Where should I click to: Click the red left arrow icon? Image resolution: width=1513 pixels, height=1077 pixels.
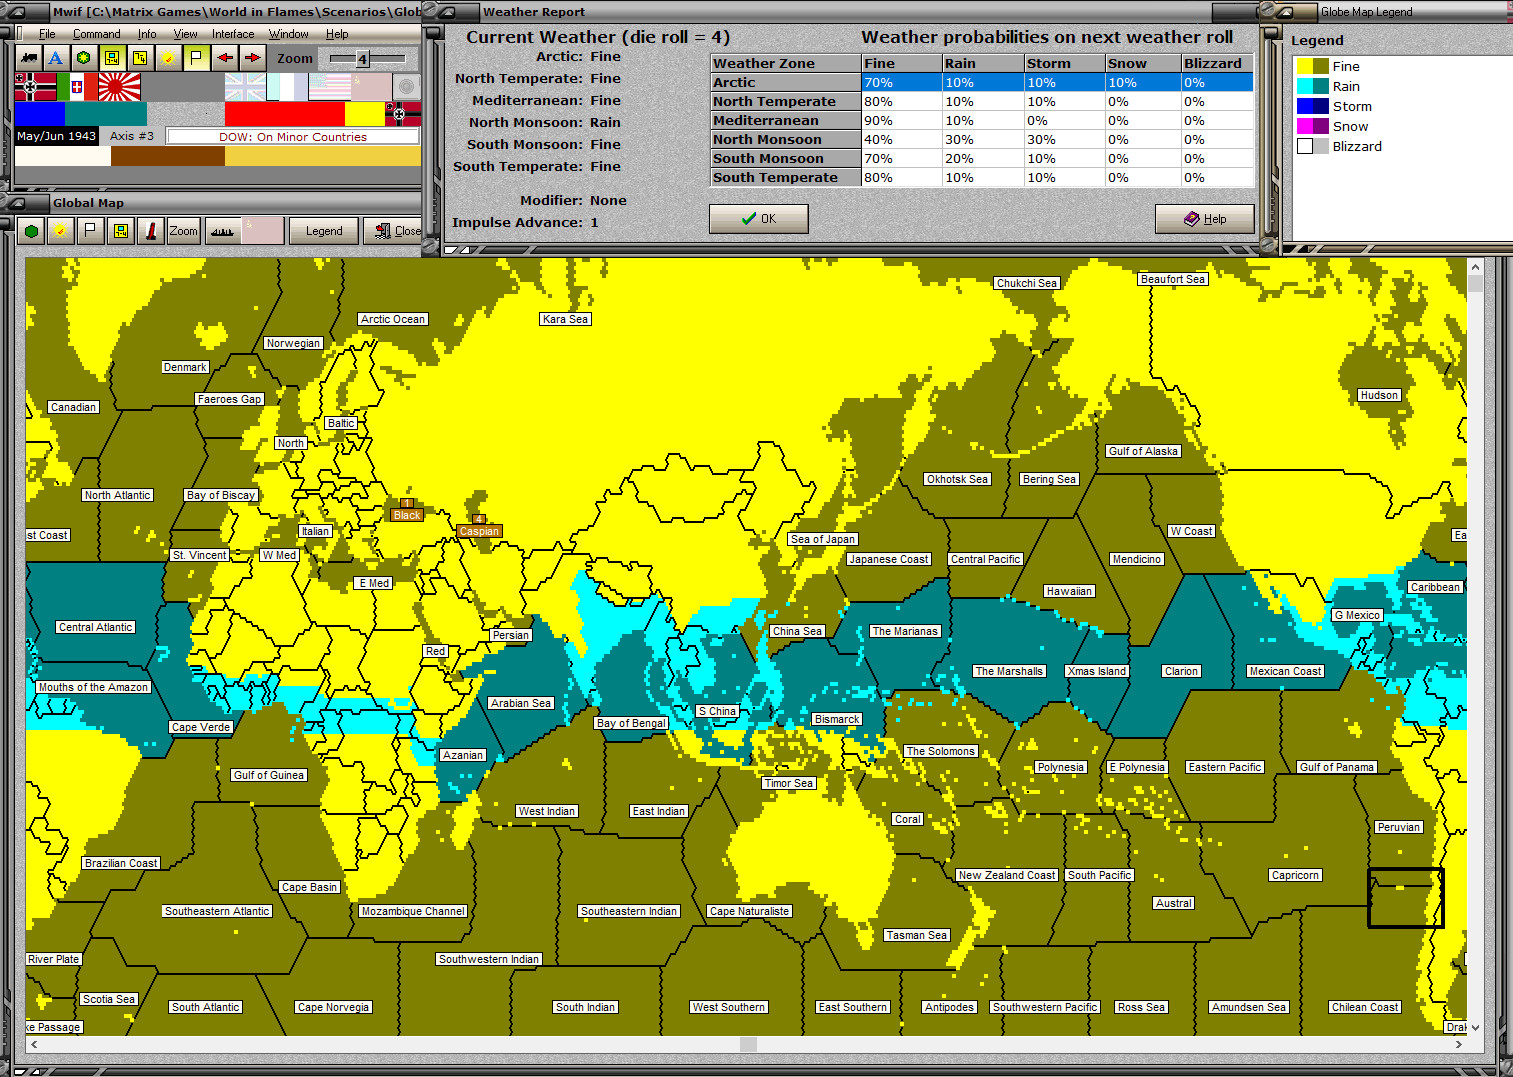click(225, 58)
